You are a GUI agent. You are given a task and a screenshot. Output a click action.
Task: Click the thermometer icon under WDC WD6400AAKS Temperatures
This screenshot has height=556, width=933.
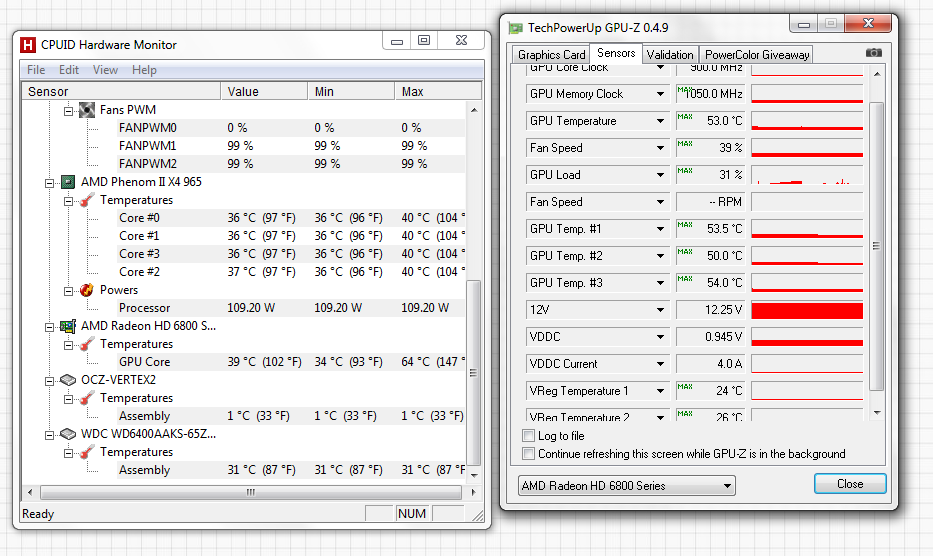click(x=87, y=452)
